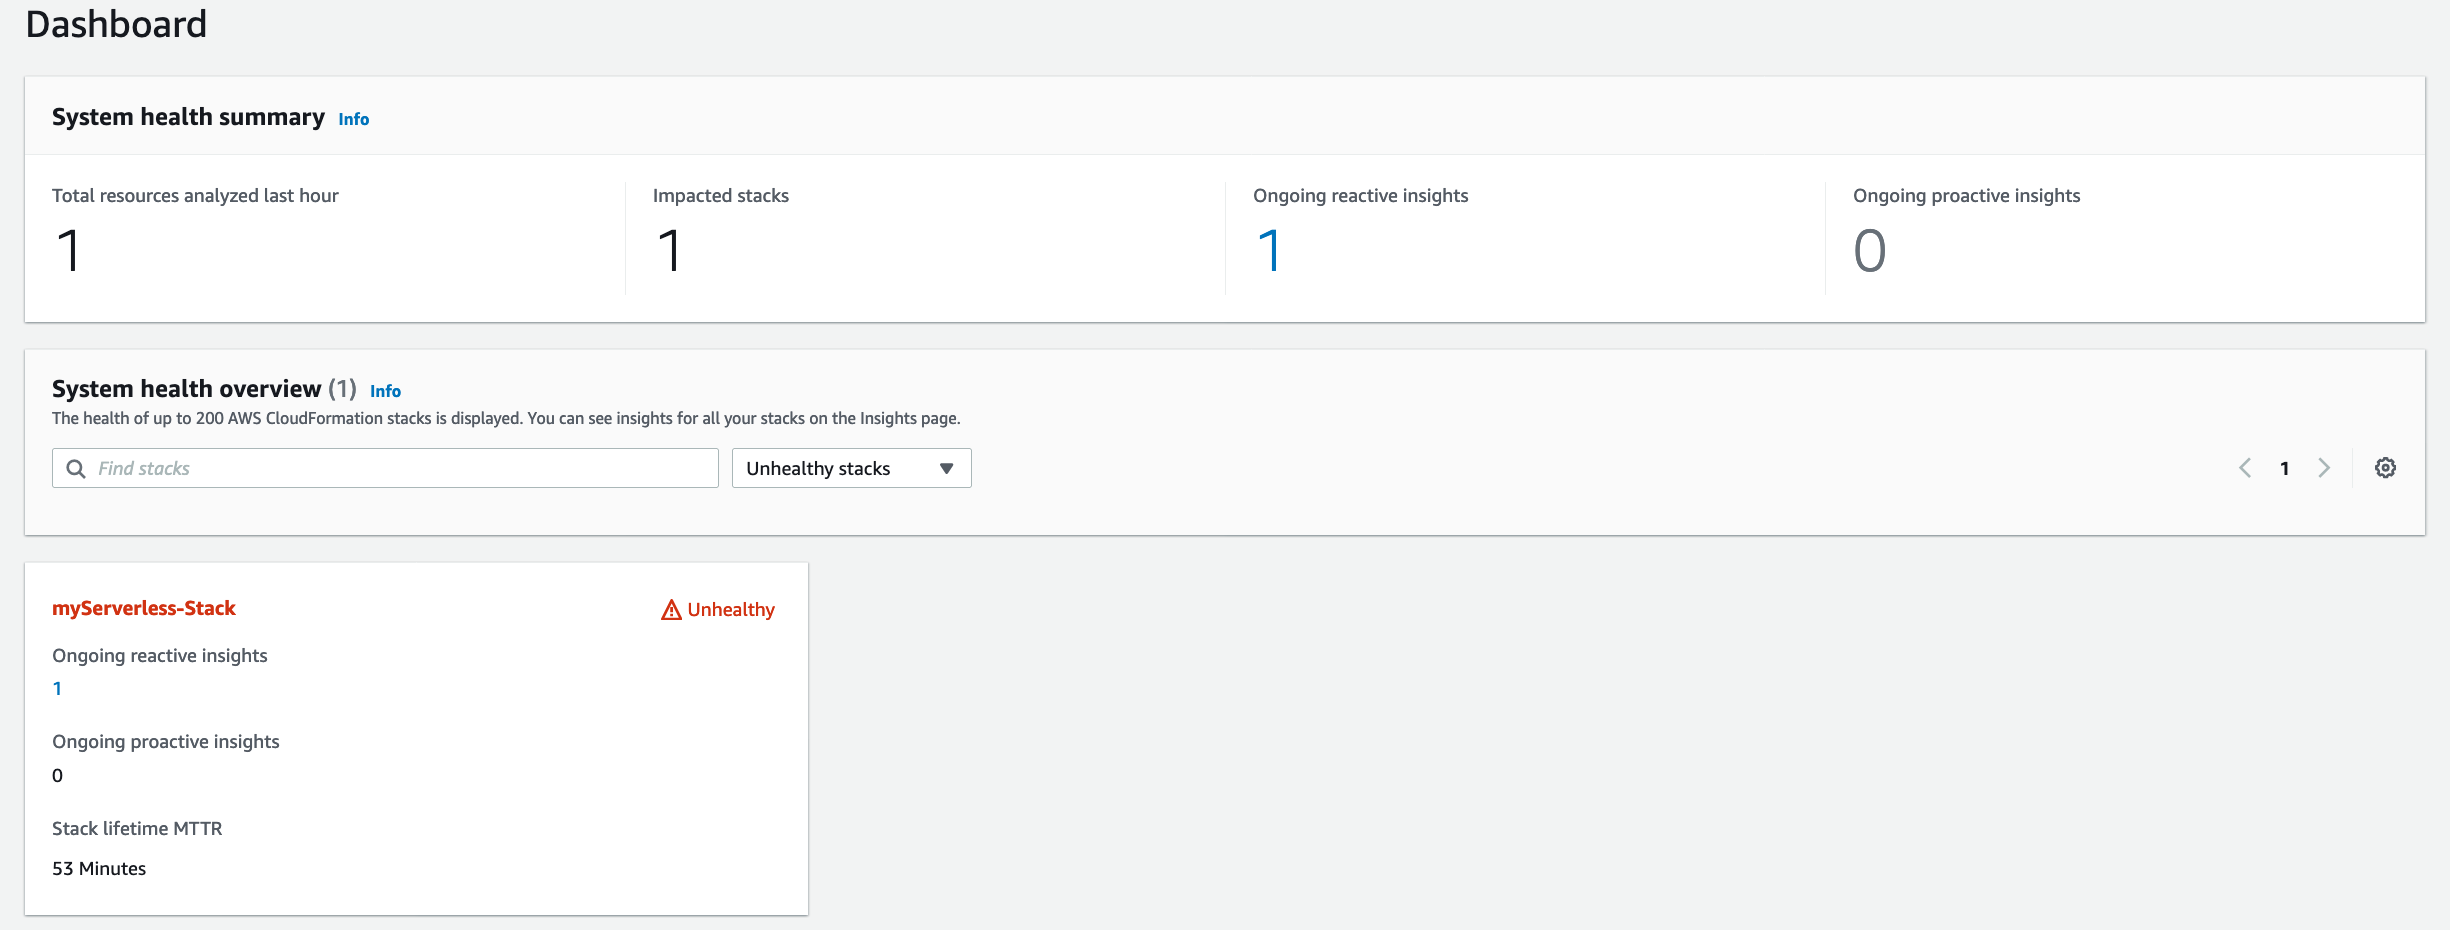Open Info link for System health summary
This screenshot has width=2450, height=930.
point(354,119)
